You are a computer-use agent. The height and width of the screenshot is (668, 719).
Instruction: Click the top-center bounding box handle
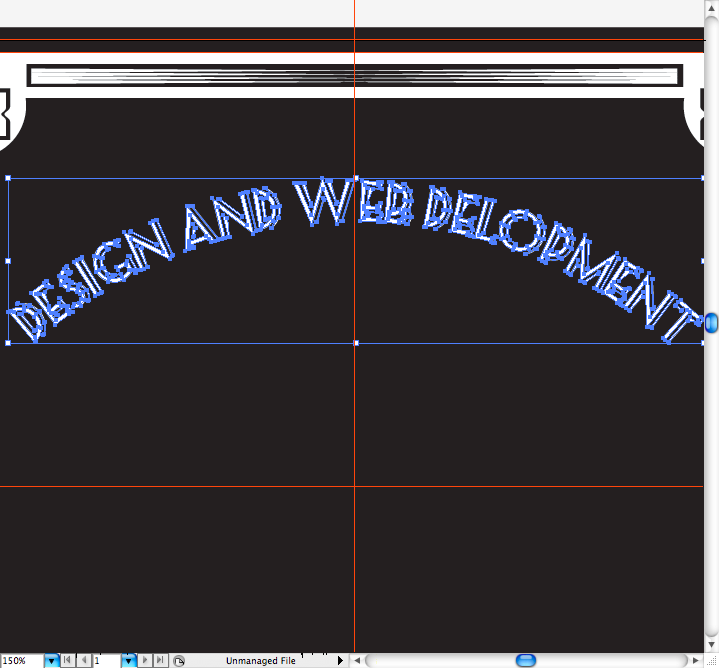pyautogui.click(x=356, y=178)
